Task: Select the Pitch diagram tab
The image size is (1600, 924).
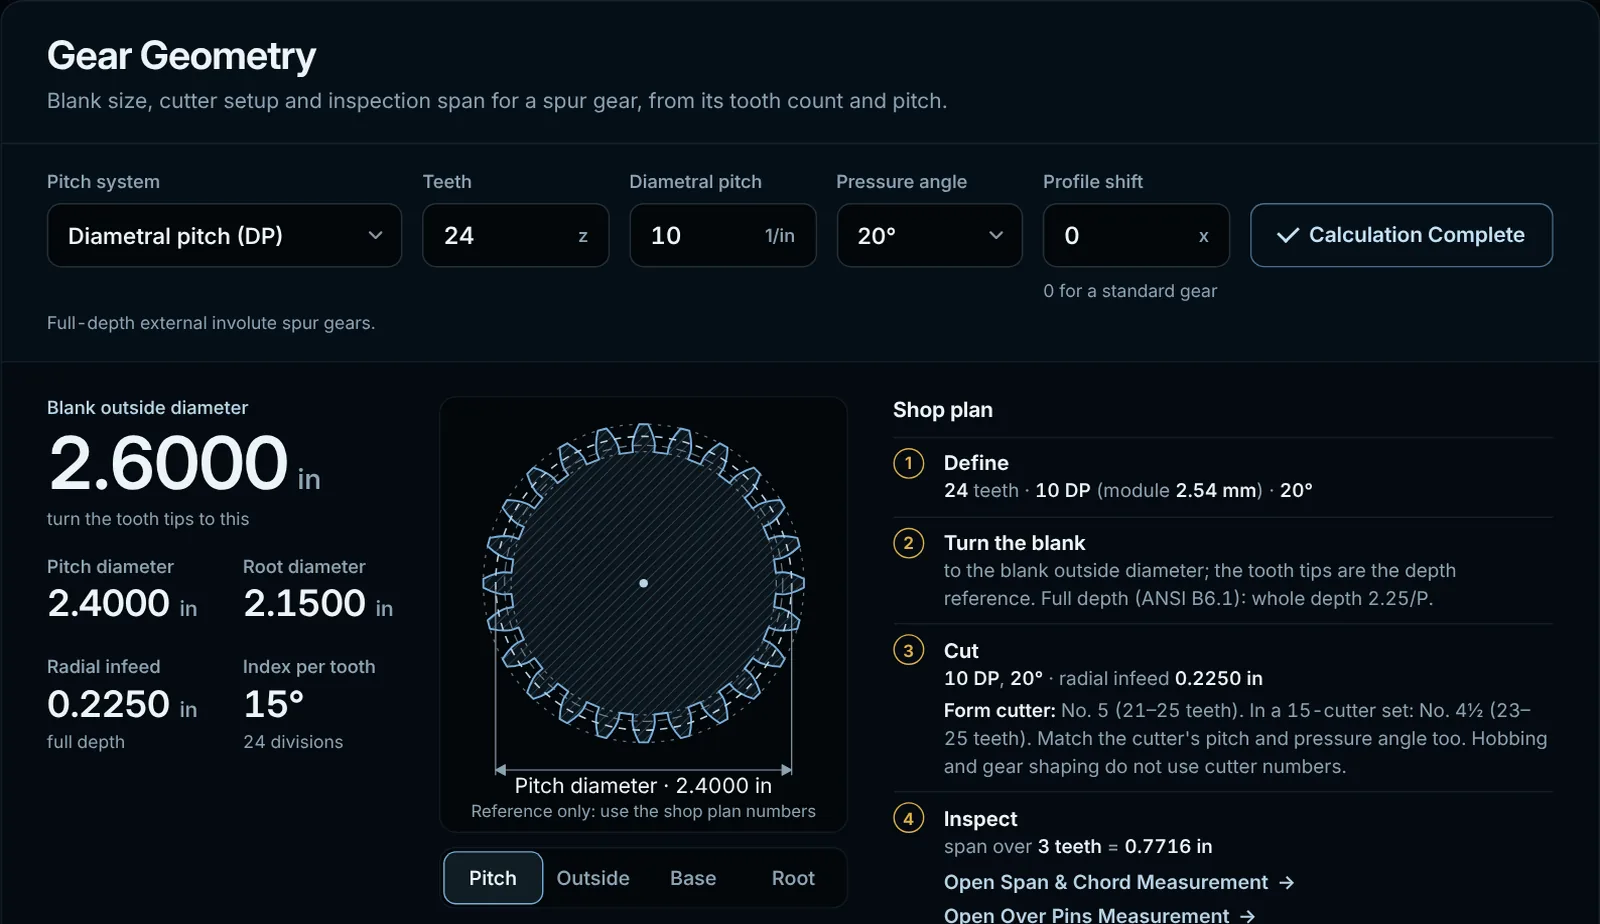Action: 493,878
